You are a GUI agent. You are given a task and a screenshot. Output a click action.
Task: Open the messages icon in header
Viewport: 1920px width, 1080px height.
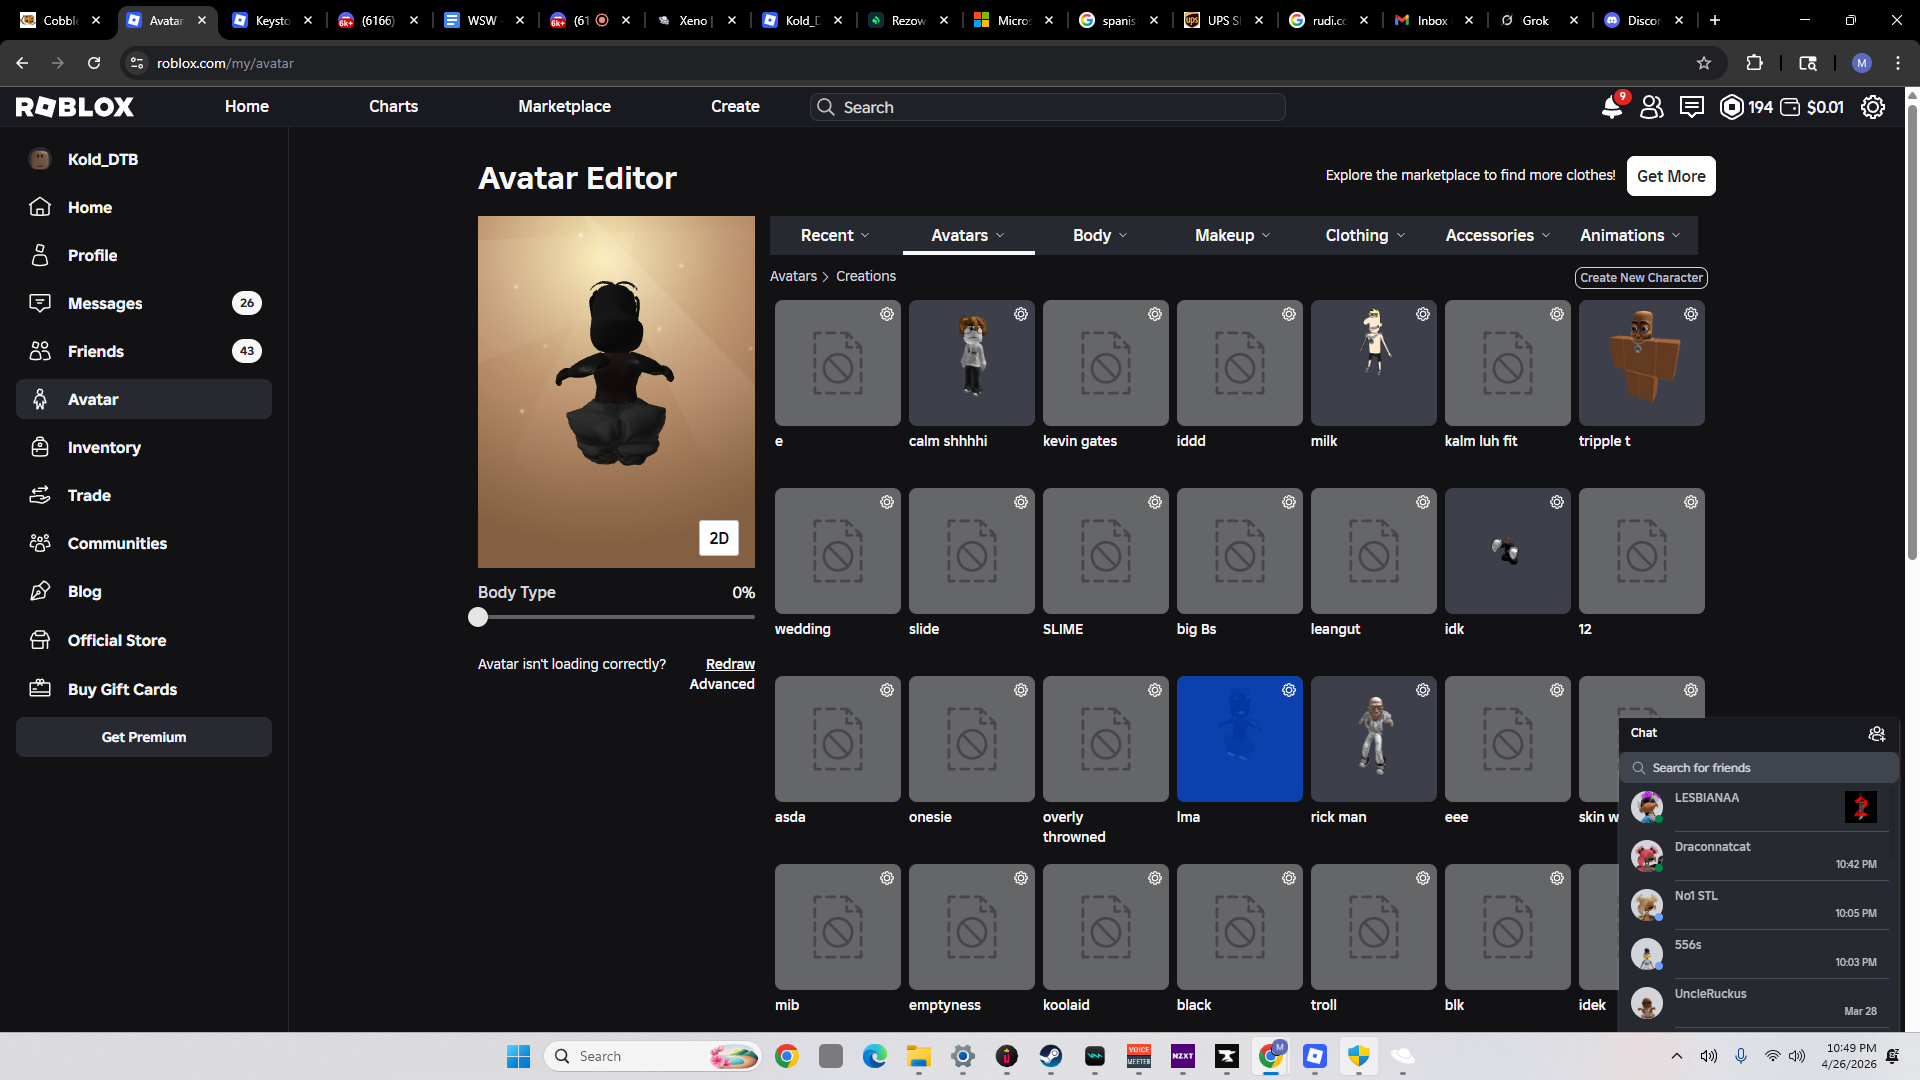click(x=1692, y=107)
